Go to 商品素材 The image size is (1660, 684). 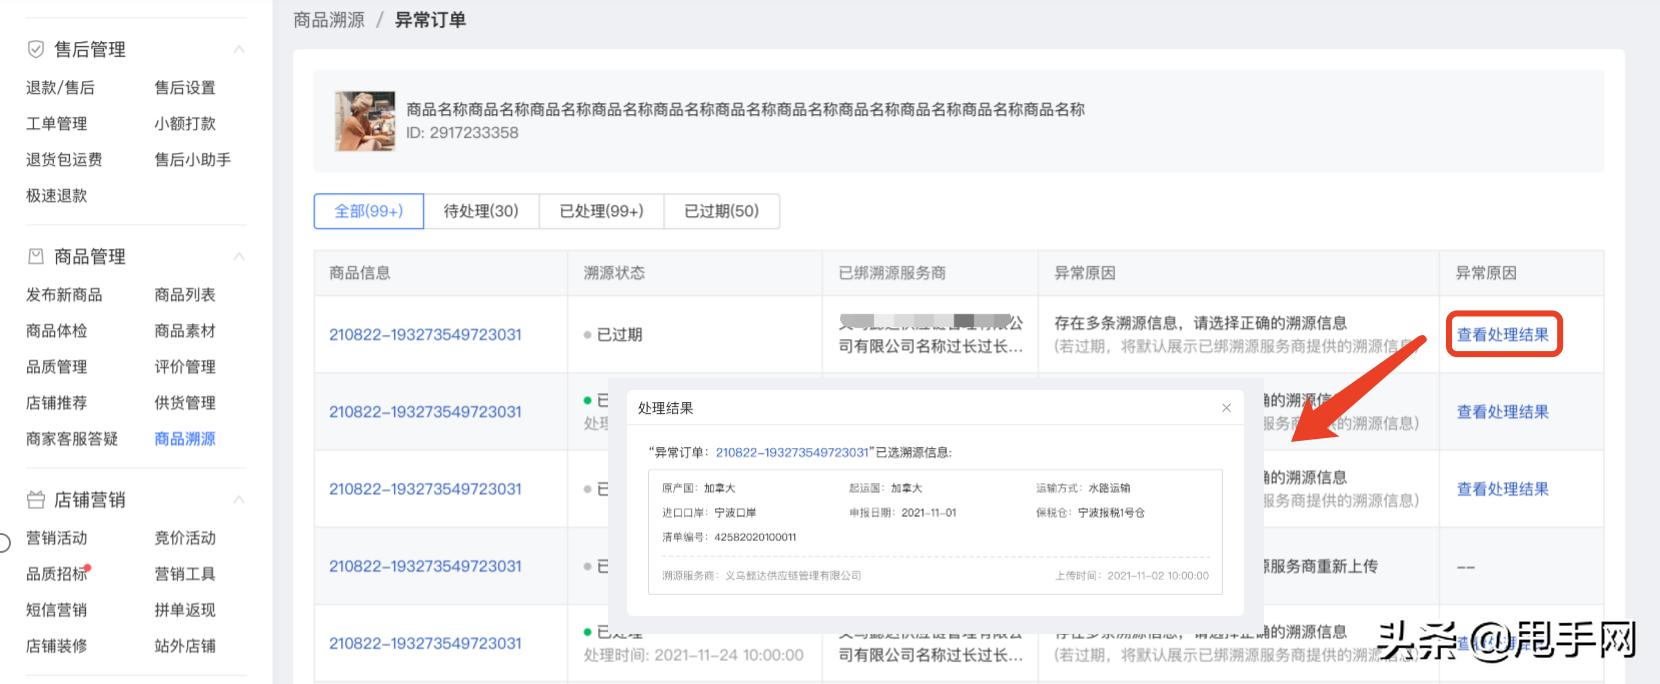coord(185,331)
